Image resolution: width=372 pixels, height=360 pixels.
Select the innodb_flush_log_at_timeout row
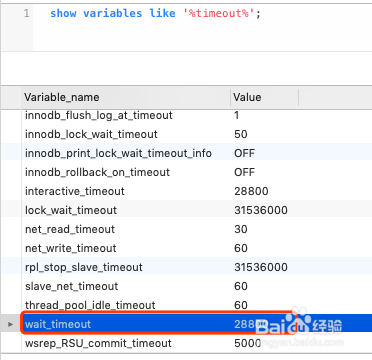point(187,115)
